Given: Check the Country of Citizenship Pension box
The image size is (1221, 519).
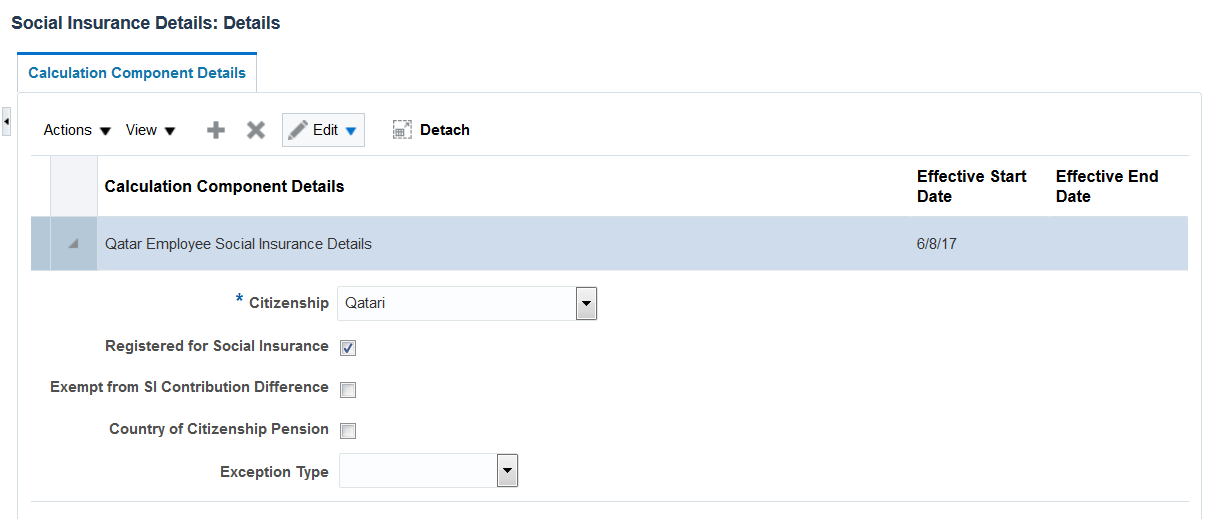Looking at the screenshot, I should [x=348, y=431].
